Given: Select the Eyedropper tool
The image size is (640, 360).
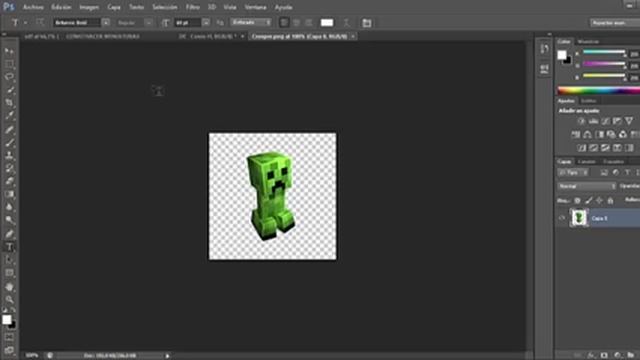Looking at the screenshot, I should tap(9, 116).
